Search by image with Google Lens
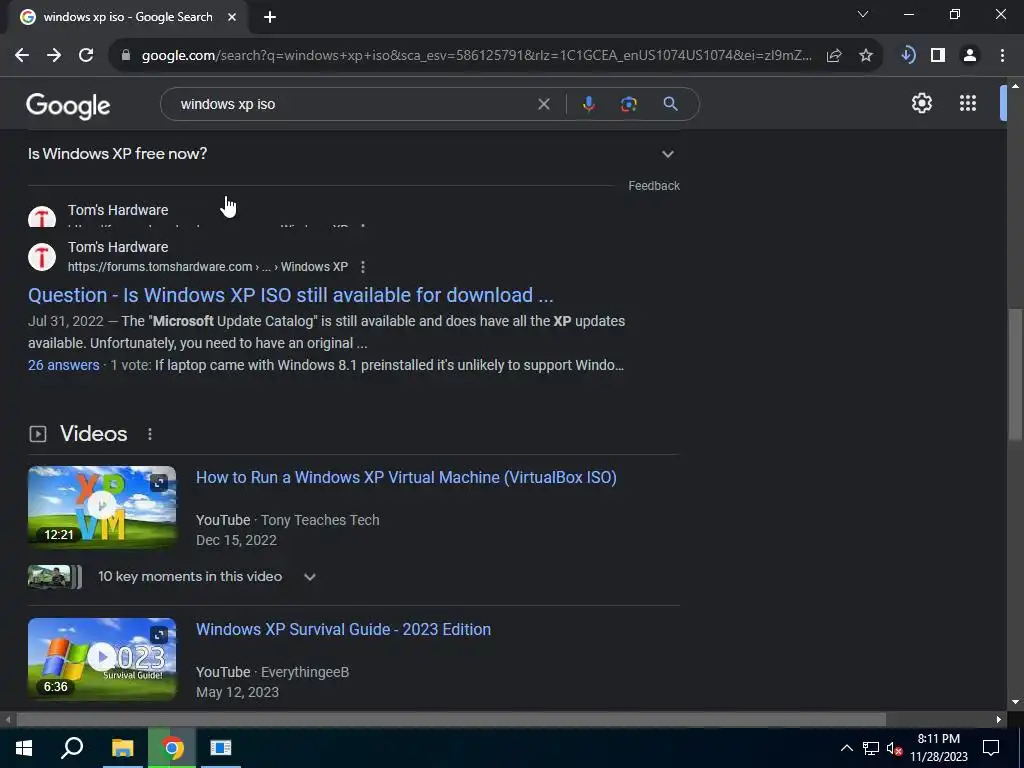This screenshot has height=768, width=1024. (629, 104)
